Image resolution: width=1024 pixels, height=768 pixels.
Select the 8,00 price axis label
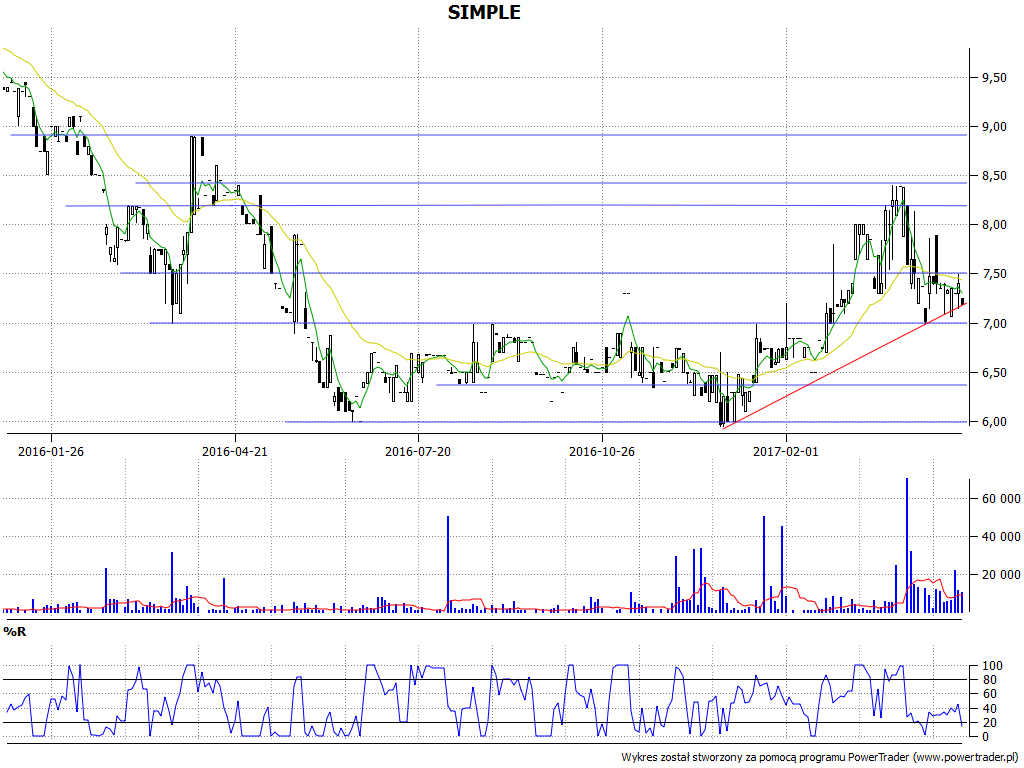[994, 225]
